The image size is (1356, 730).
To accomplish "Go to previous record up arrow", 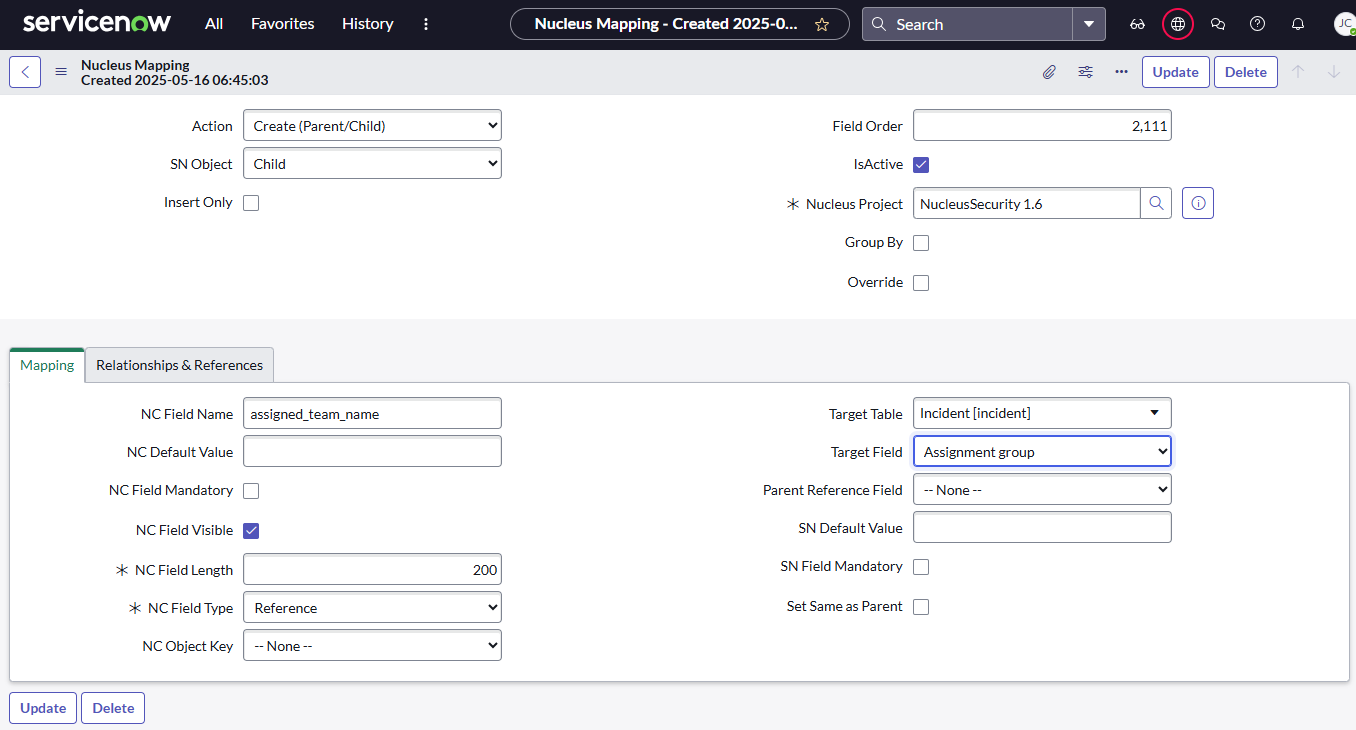I will [1298, 72].
